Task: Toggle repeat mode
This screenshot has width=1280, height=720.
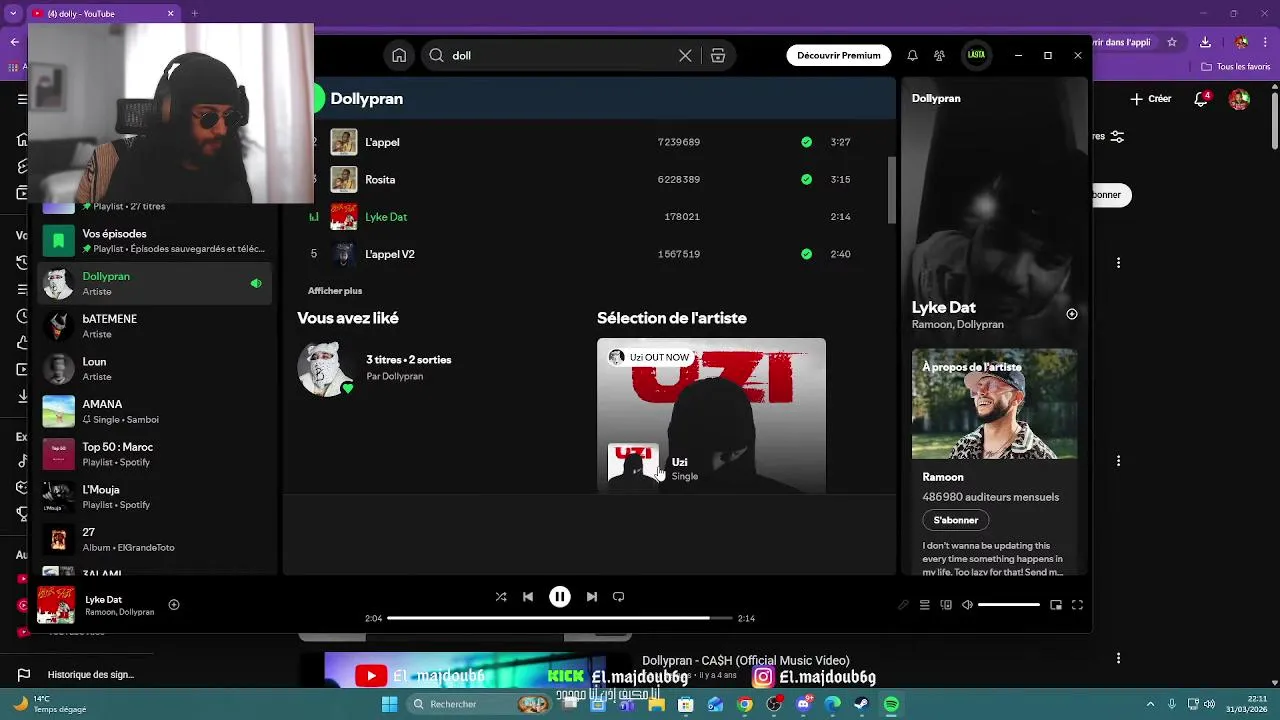Action: tap(619, 597)
